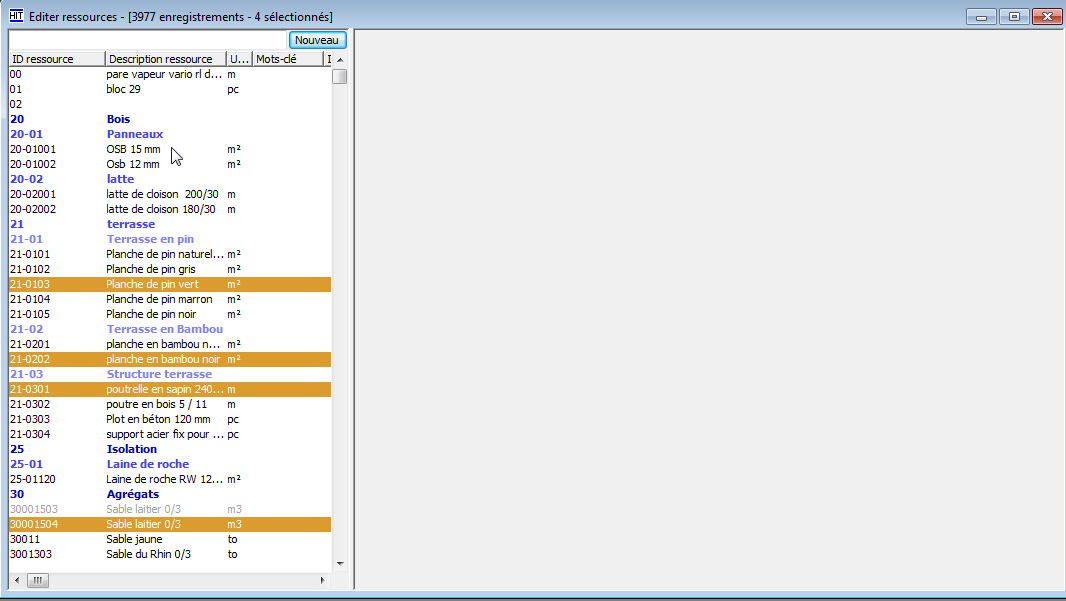
Task: Click the Mots-clé column header
Action: (x=288, y=59)
